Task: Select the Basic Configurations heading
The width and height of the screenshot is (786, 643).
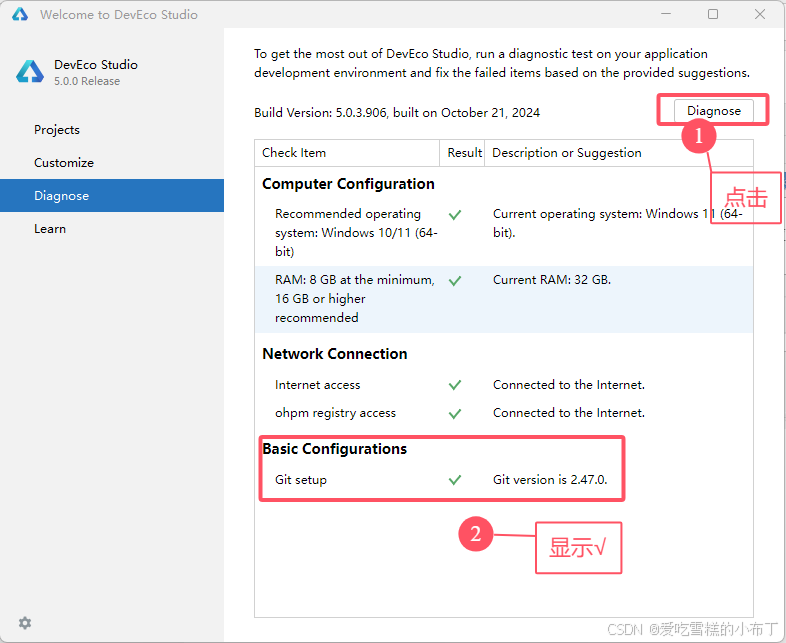Action: point(334,449)
